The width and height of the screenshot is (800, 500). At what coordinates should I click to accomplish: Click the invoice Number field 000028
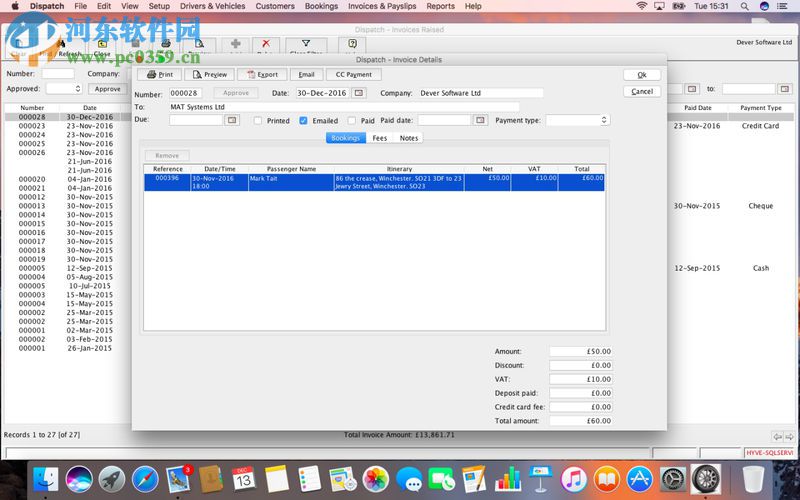(x=185, y=93)
